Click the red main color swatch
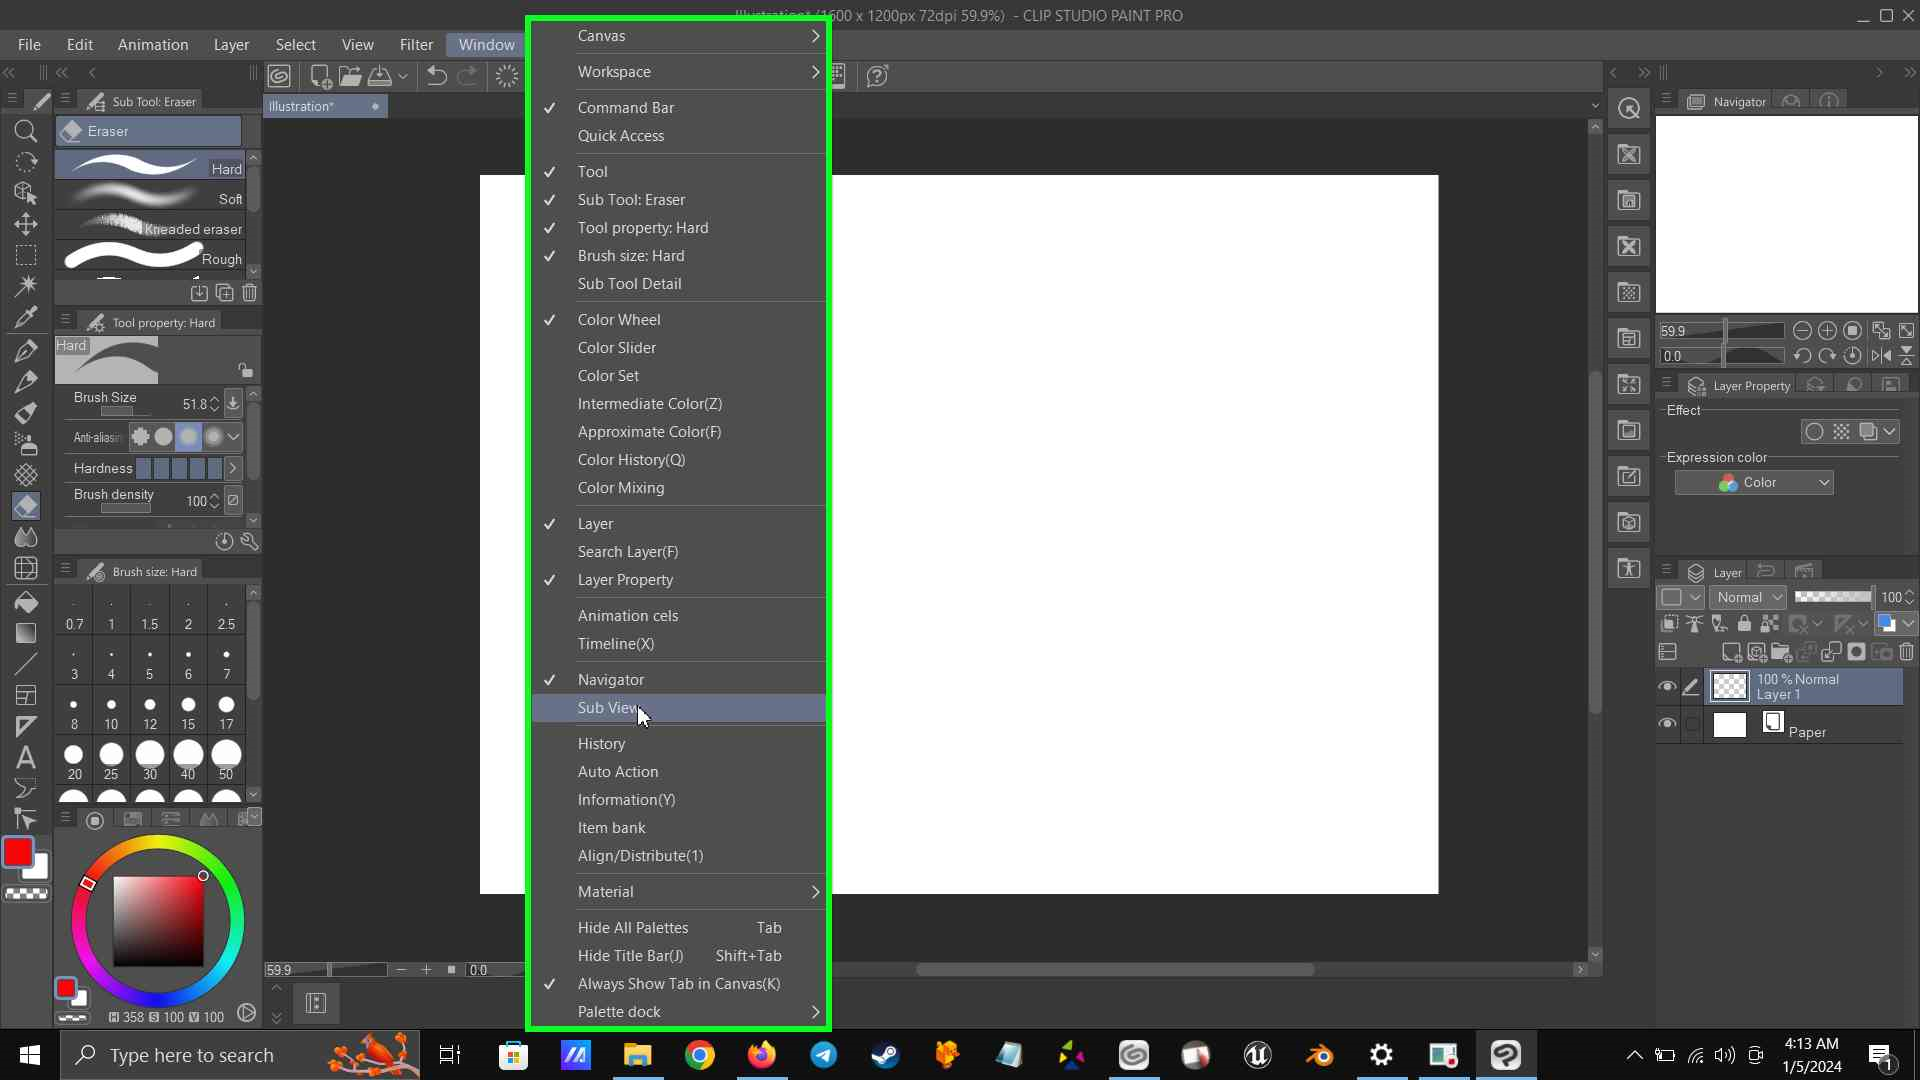Image resolution: width=1920 pixels, height=1080 pixels. click(x=18, y=852)
